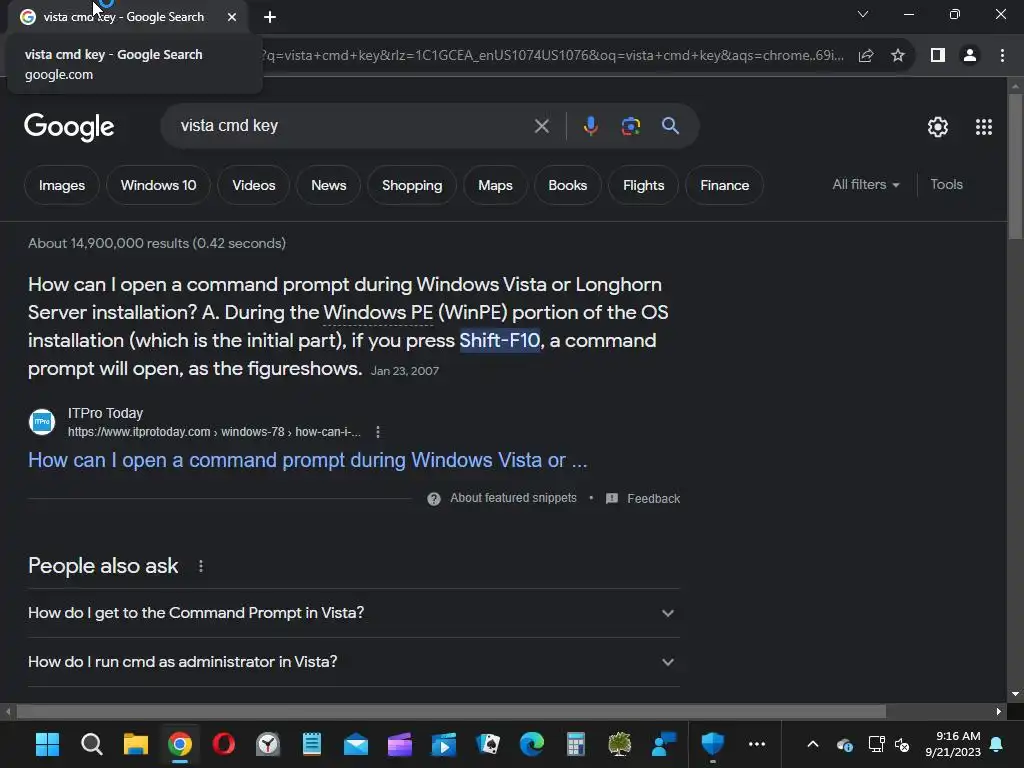Go to Google home via logo
Viewport: 1024px width, 768px height.
(x=69, y=127)
